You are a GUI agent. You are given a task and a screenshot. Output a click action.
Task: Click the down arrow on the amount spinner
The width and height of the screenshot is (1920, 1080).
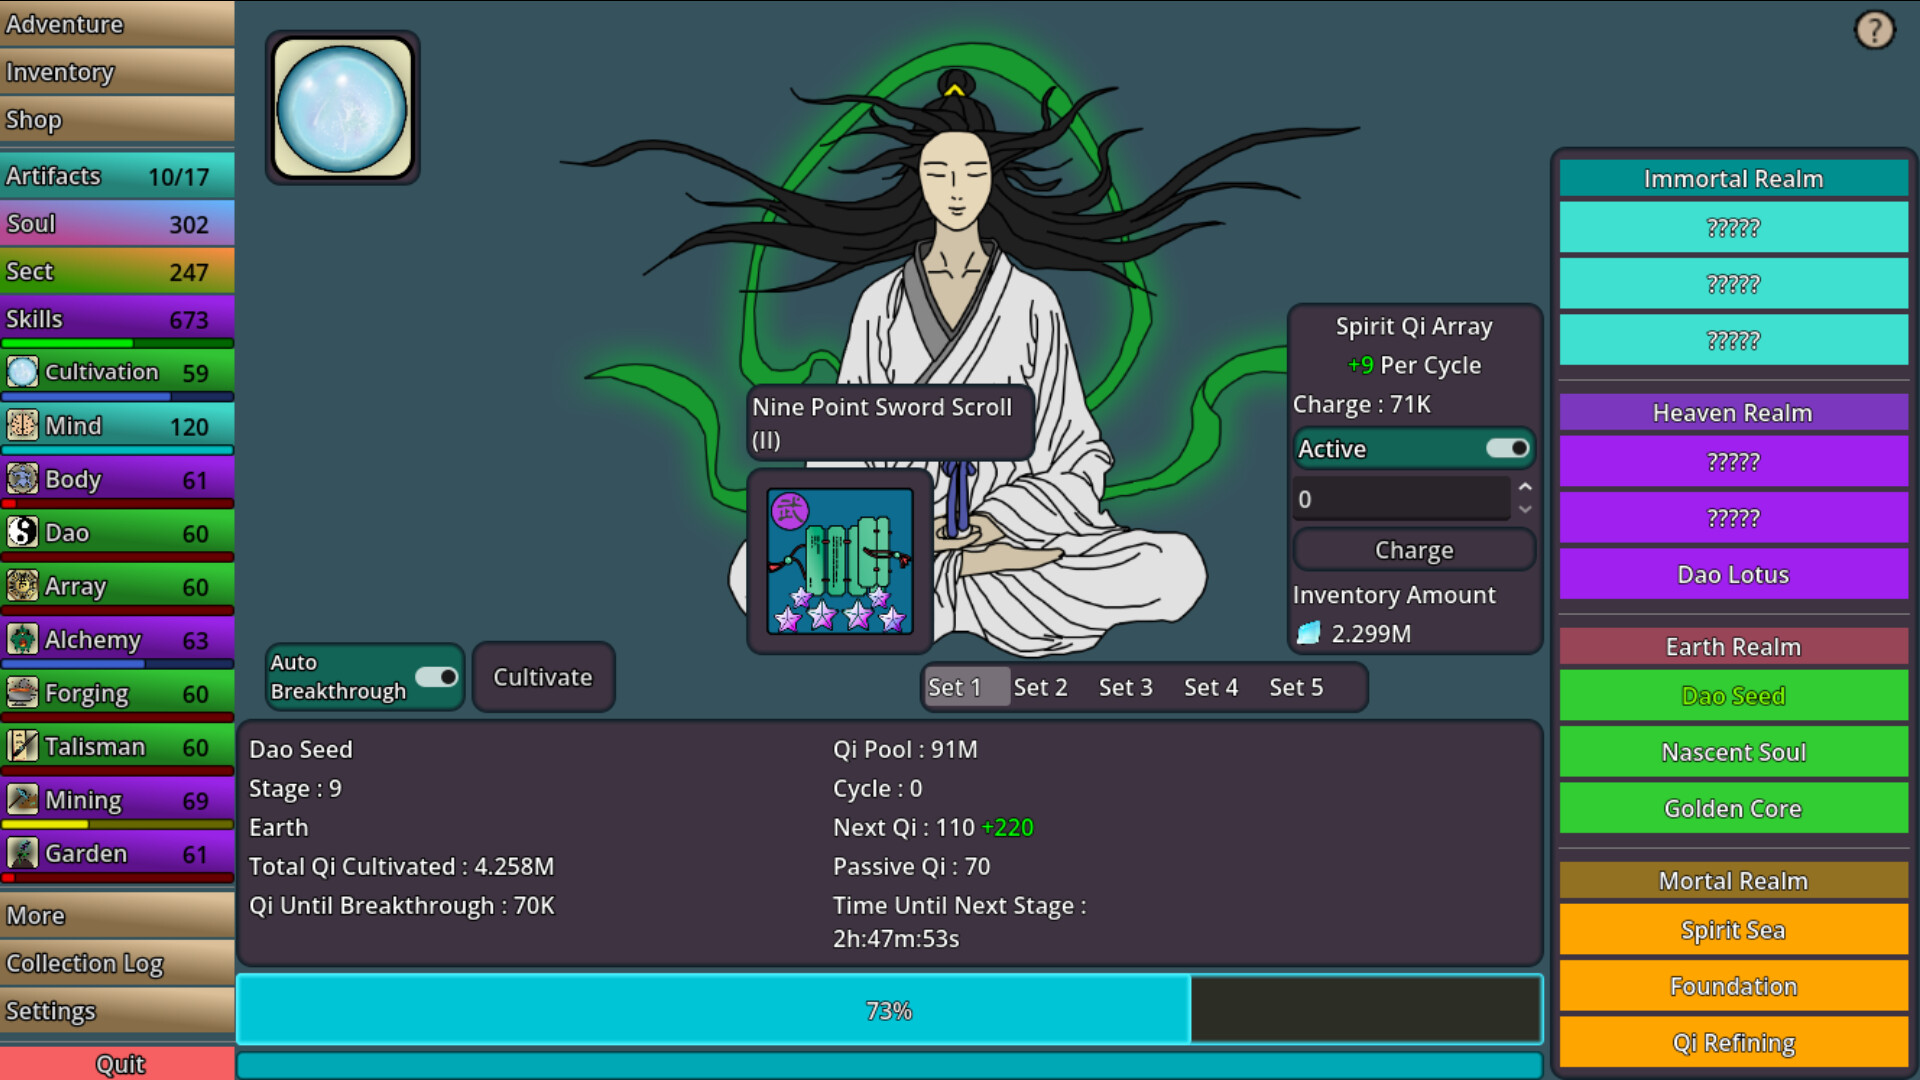click(x=1525, y=510)
